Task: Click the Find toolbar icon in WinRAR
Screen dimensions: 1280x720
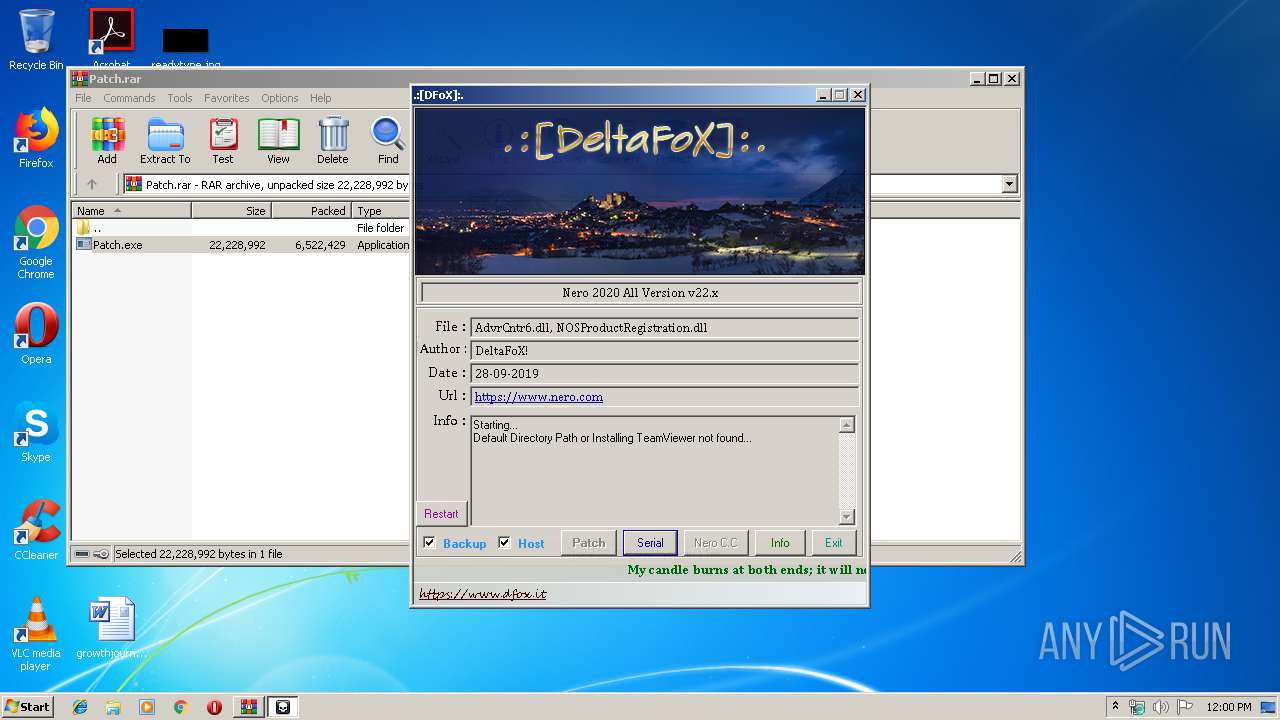Action: tap(388, 141)
